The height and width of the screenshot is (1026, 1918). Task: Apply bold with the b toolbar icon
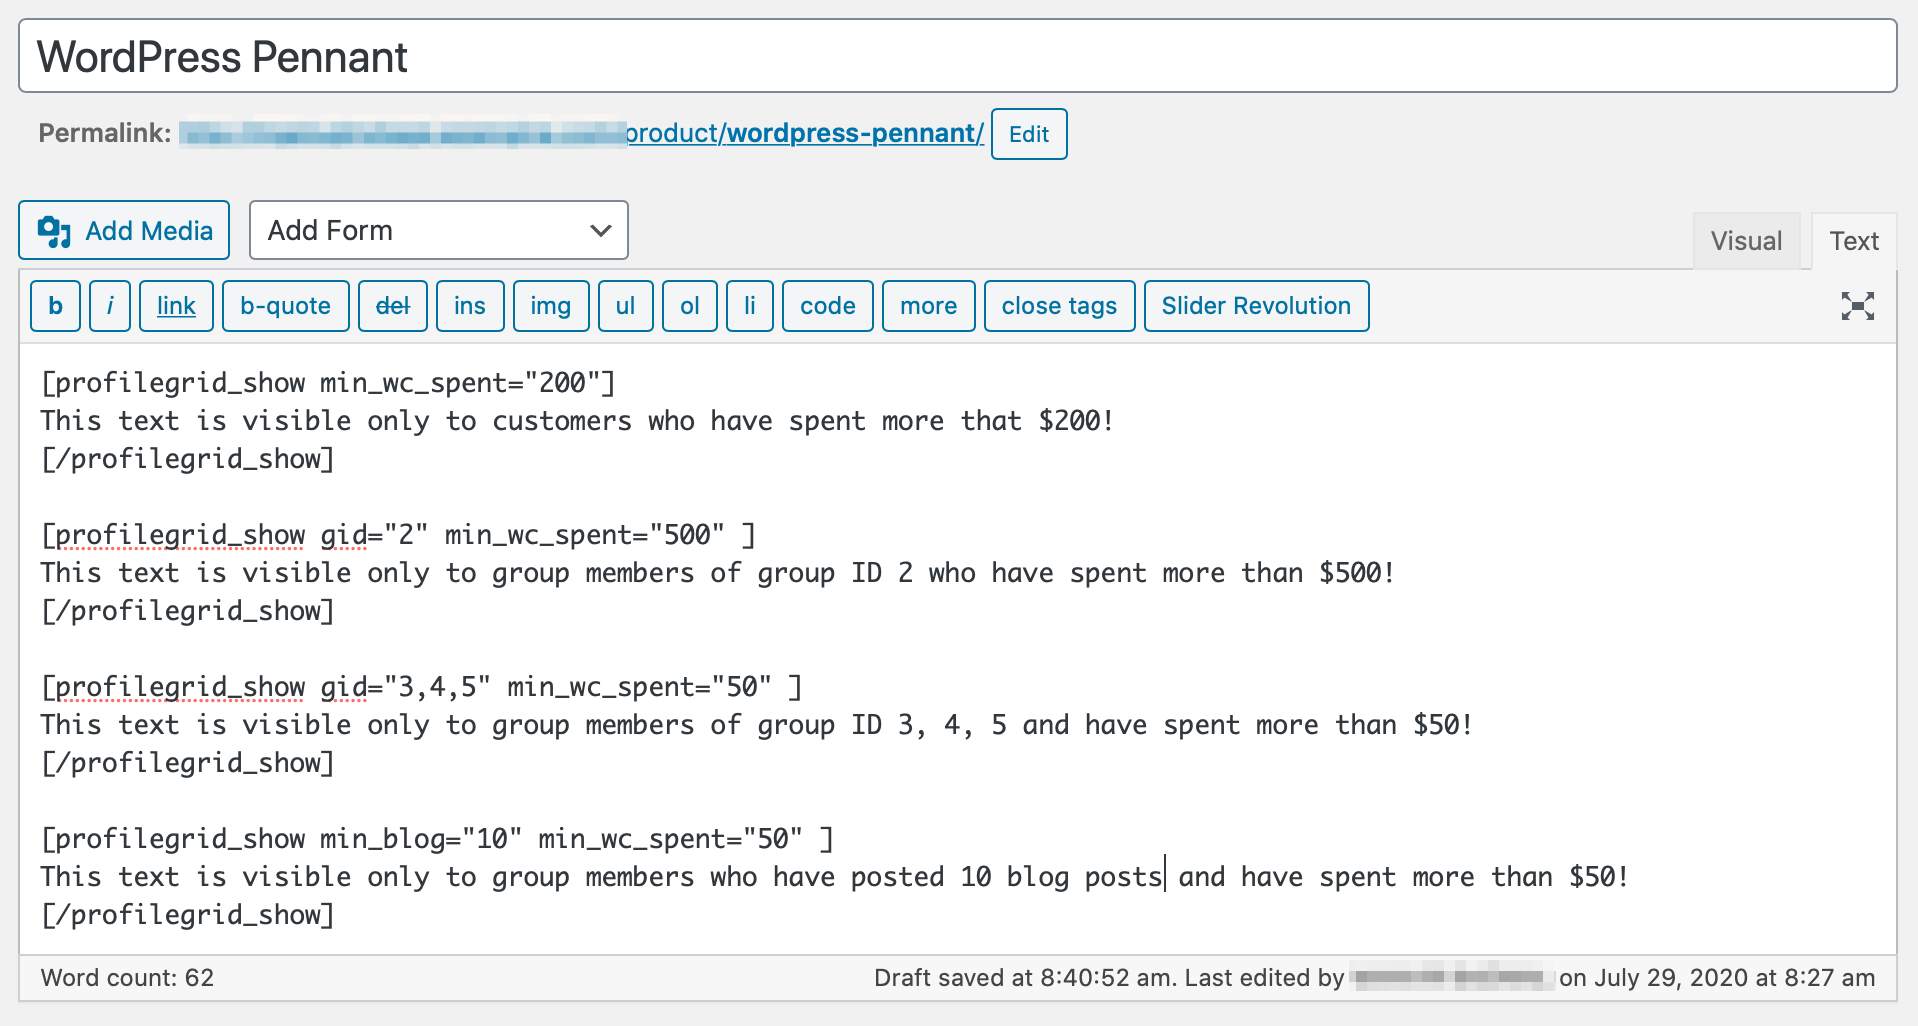pos(55,306)
